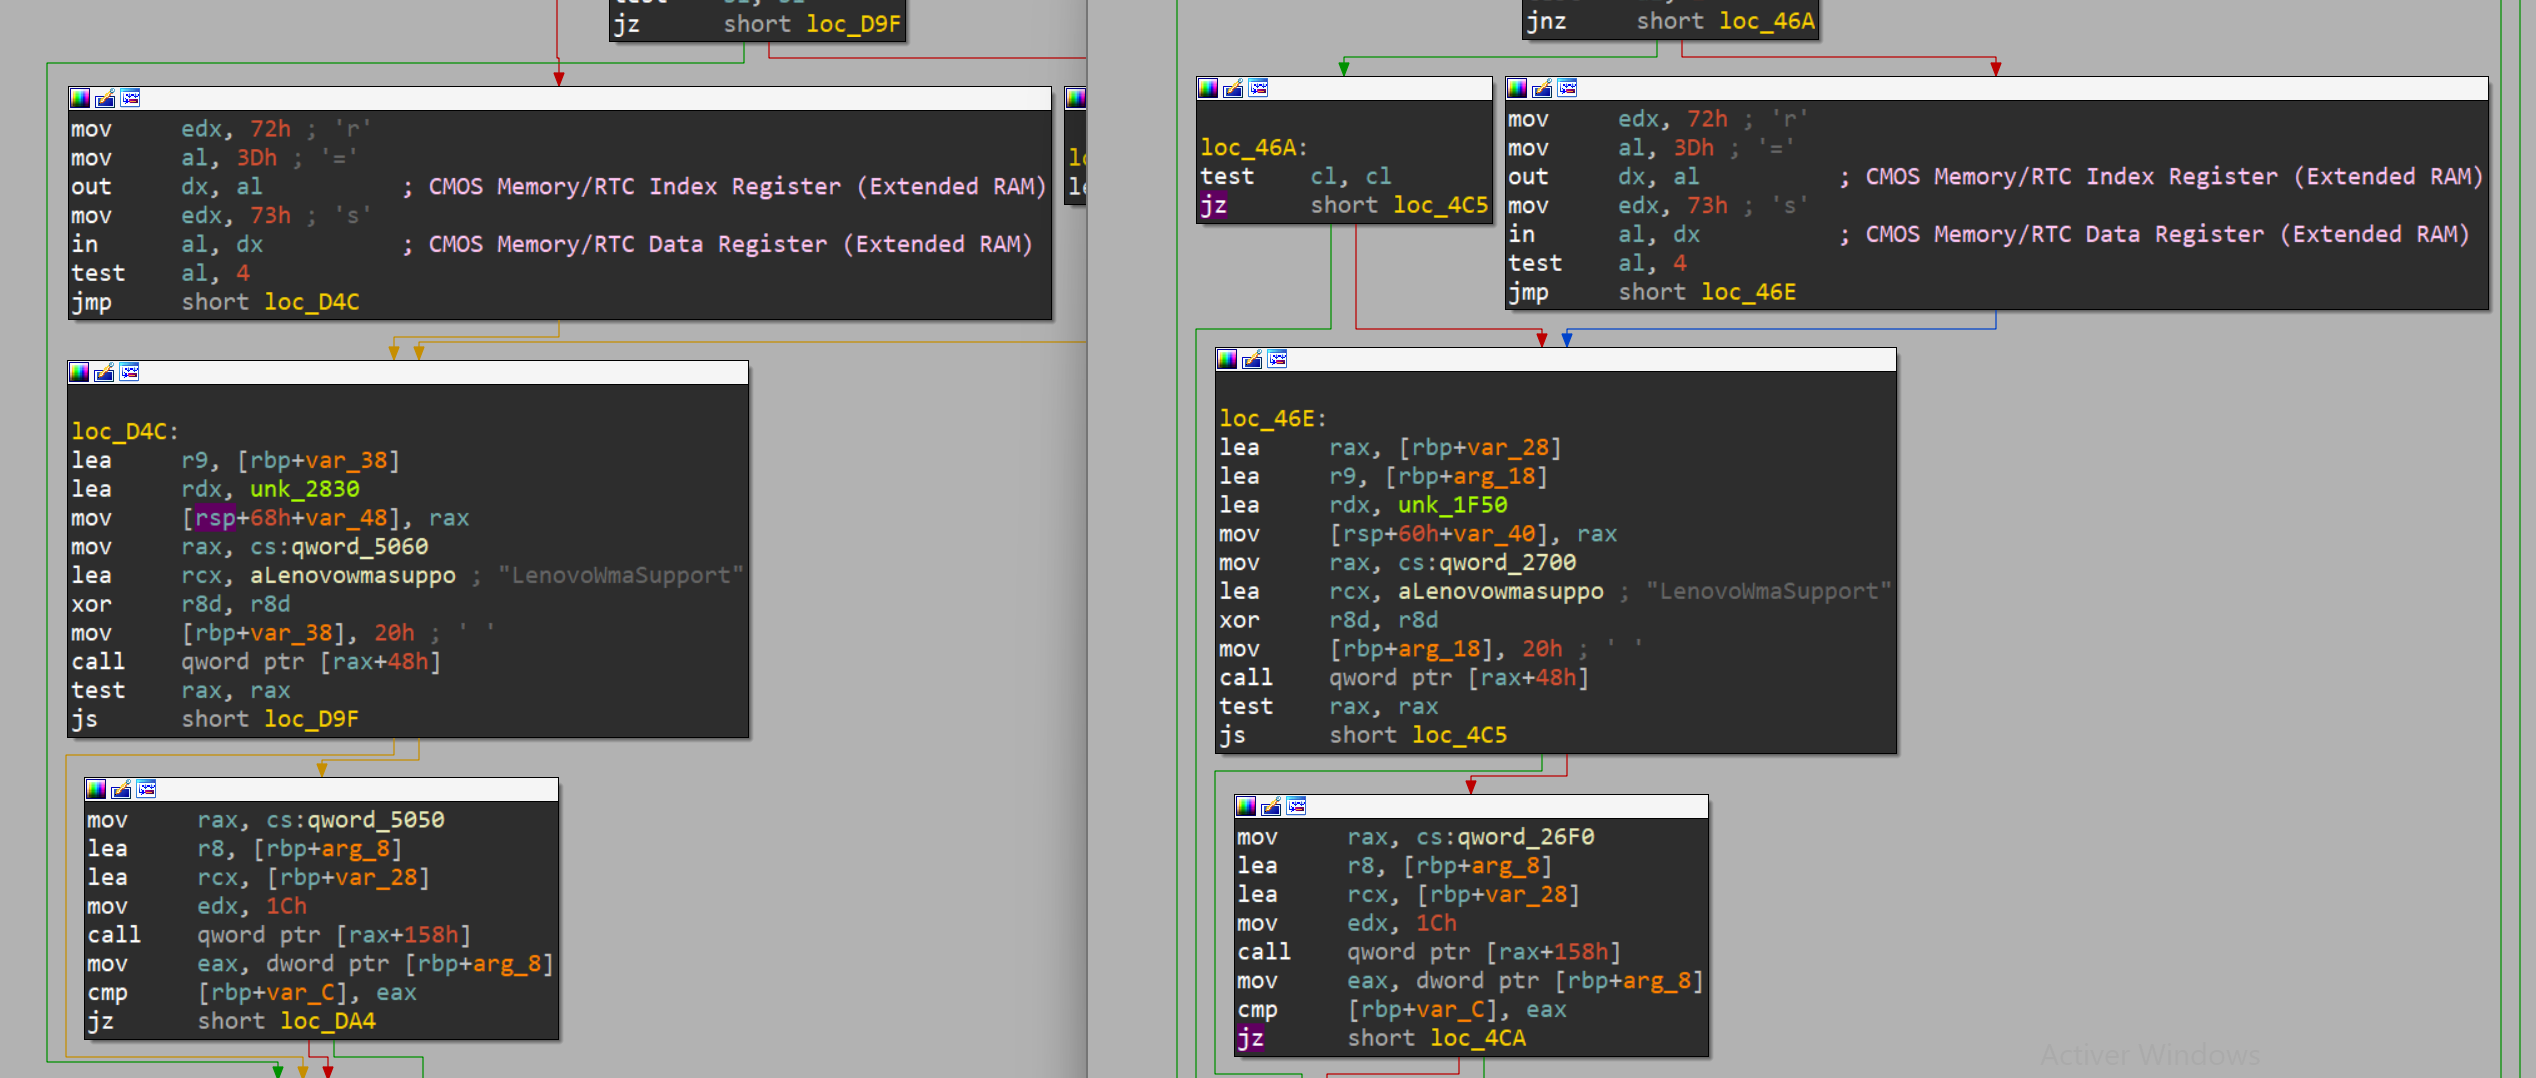
Task: Click the node color icon on qword_26F0 block
Action: click(1246, 807)
